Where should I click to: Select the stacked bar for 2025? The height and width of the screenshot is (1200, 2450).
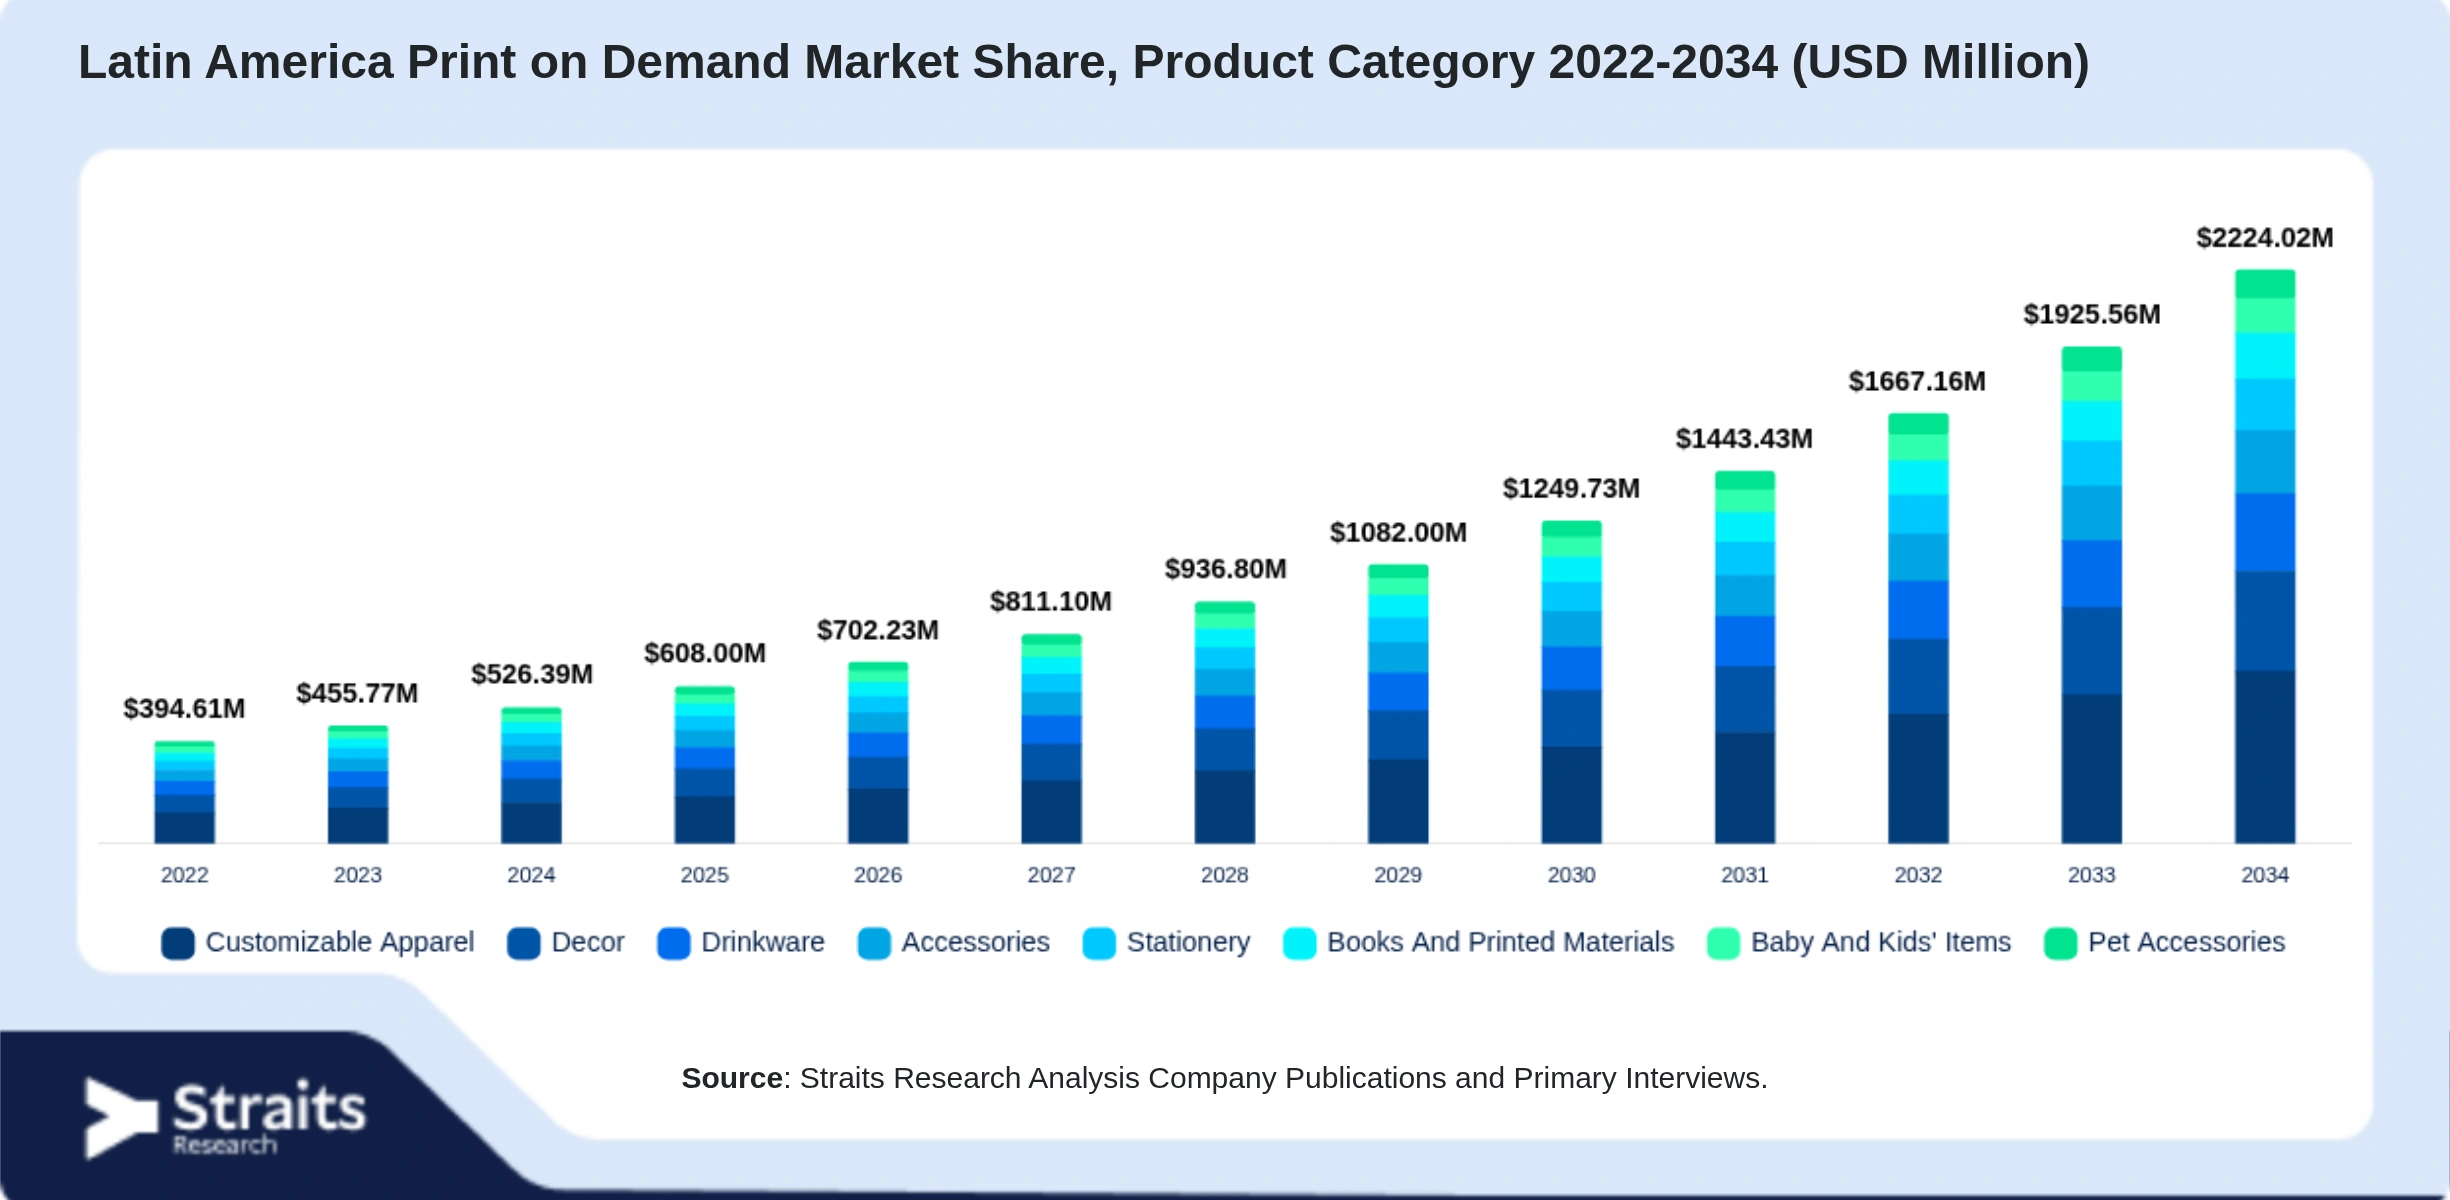pos(705,765)
